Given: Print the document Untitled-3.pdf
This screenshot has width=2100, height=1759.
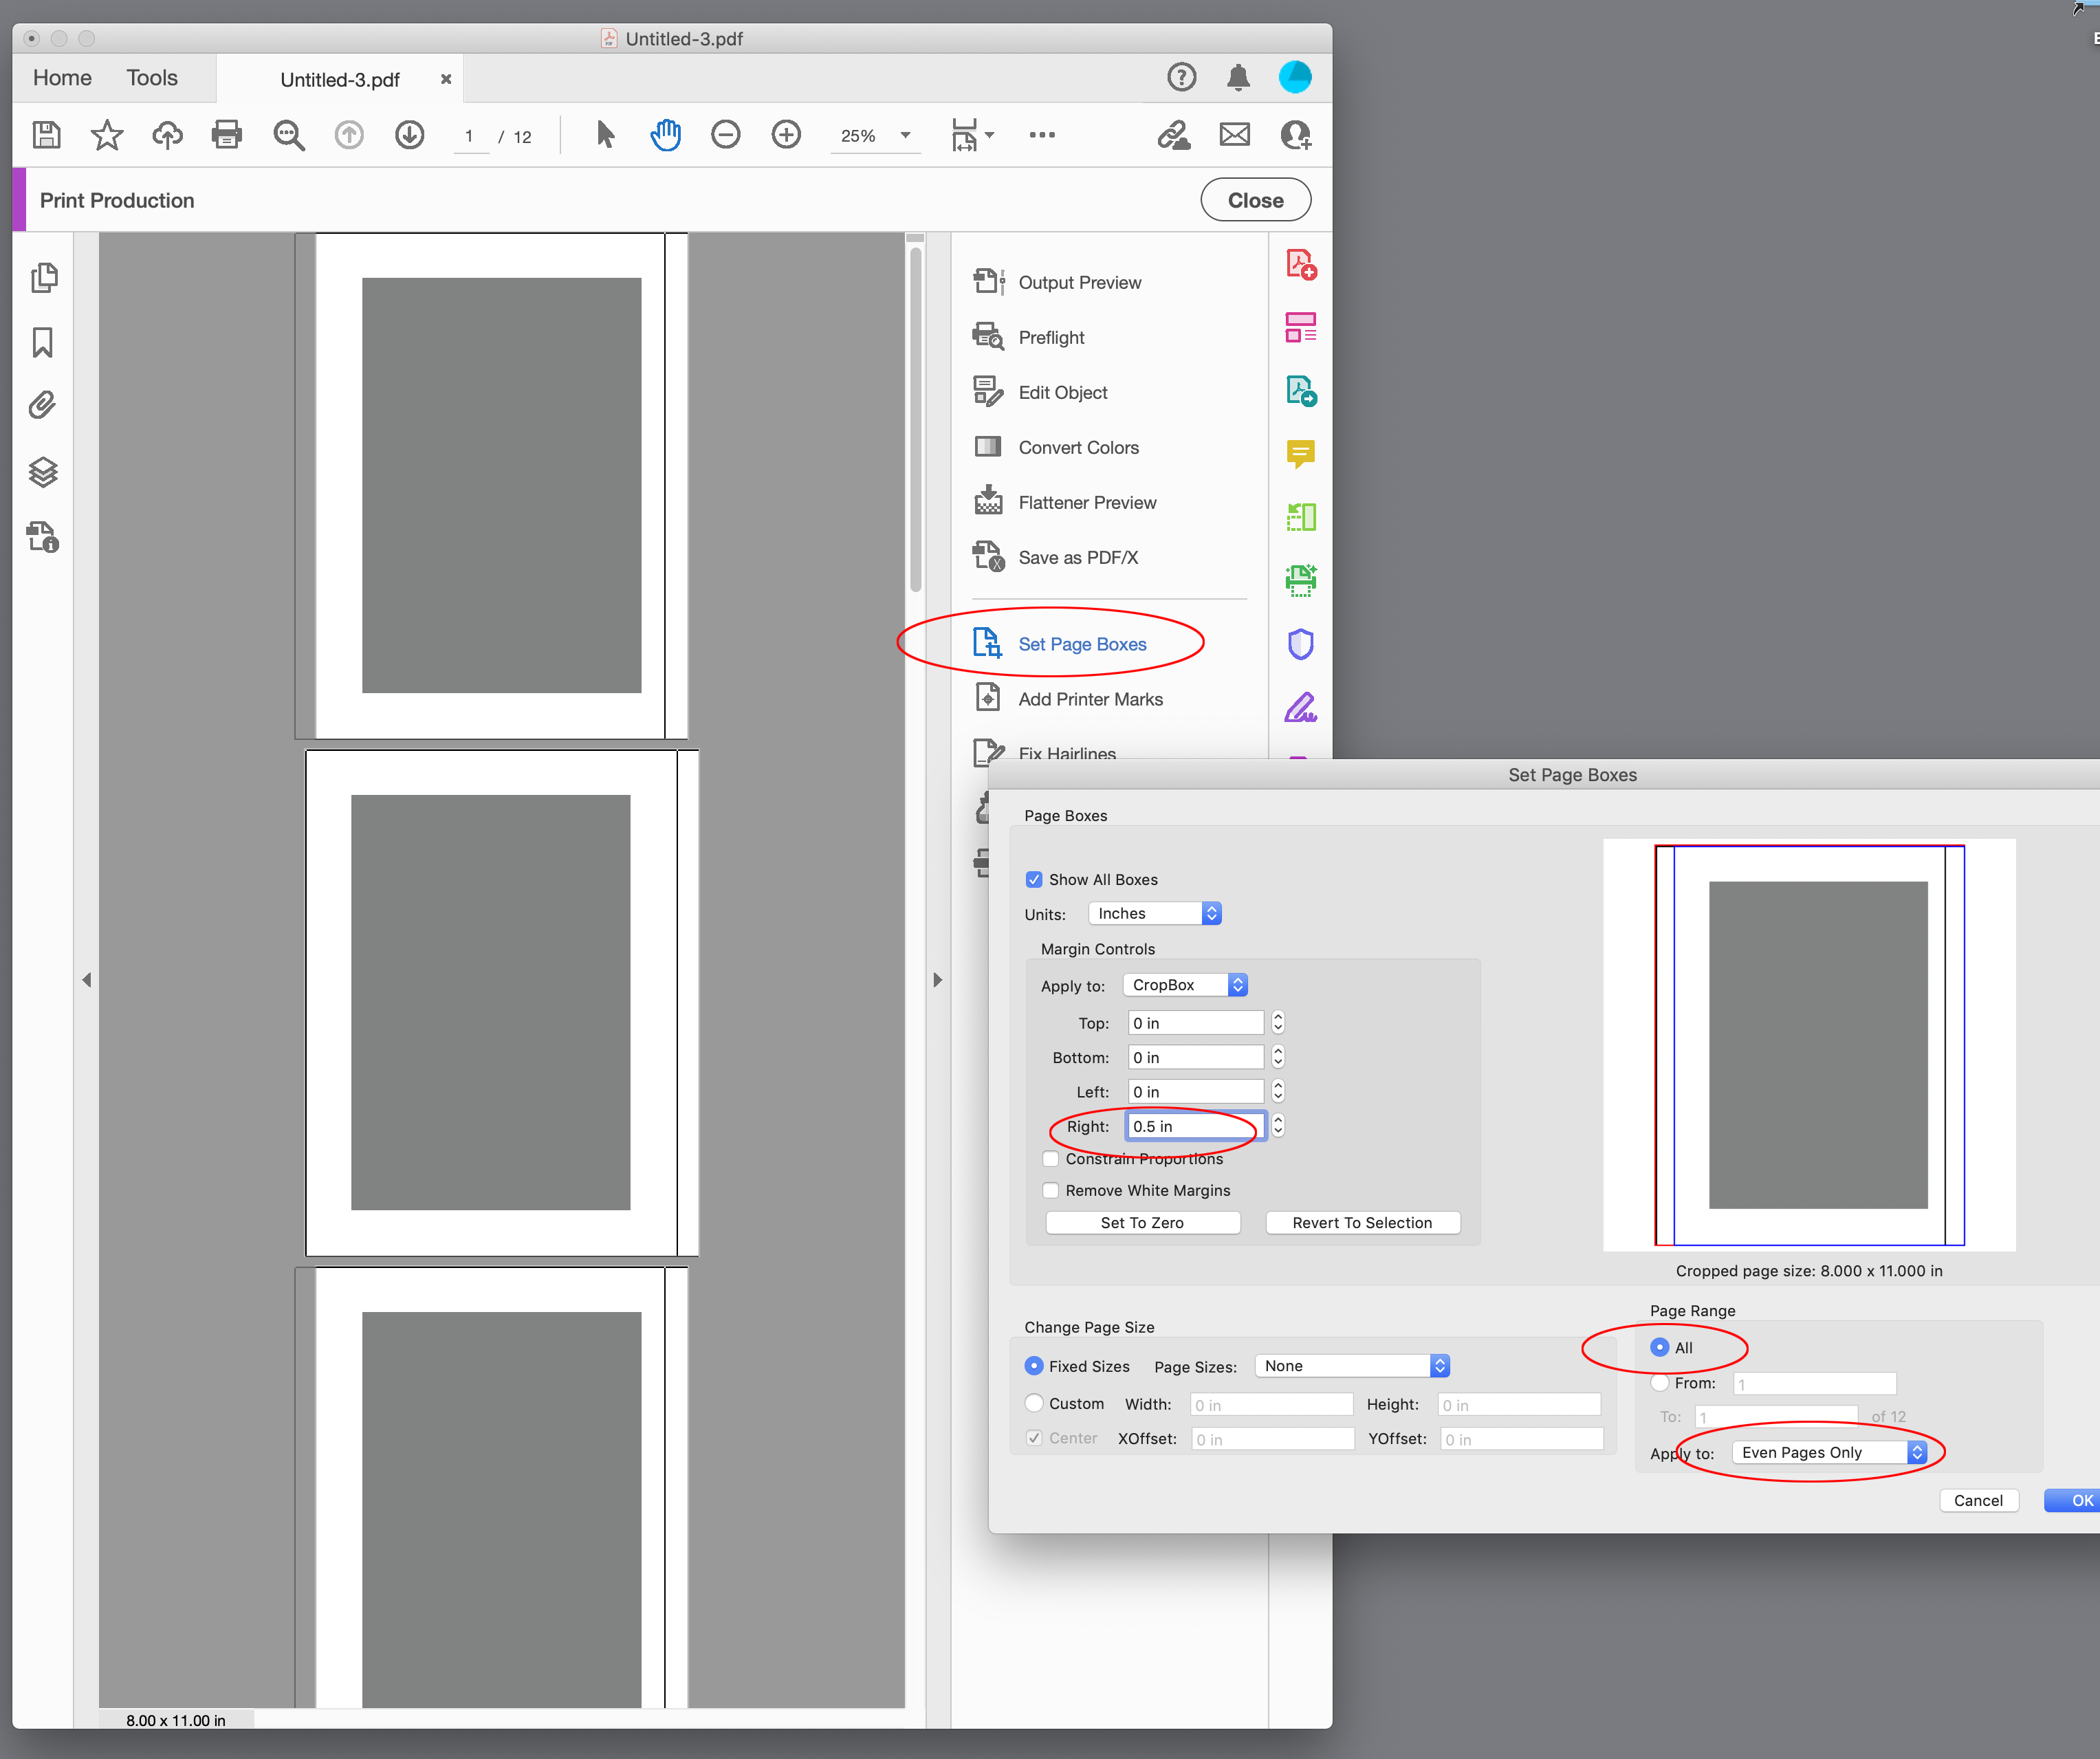Looking at the screenshot, I should click(x=227, y=135).
